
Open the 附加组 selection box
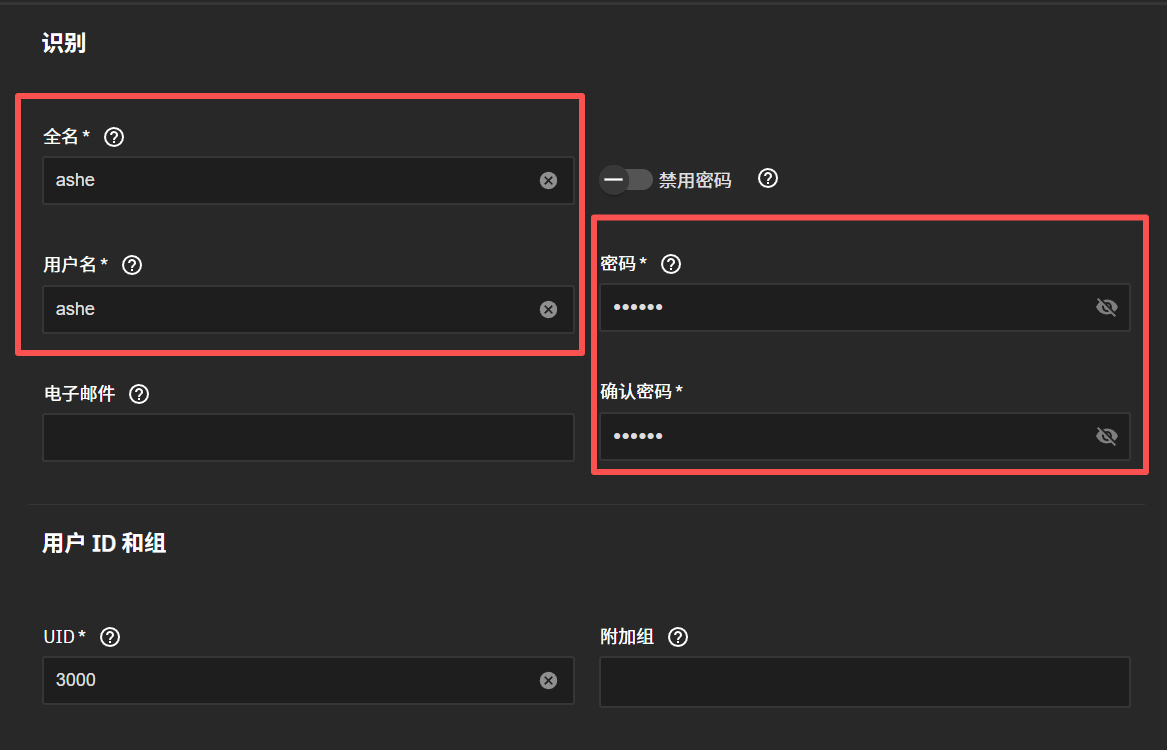click(864, 682)
